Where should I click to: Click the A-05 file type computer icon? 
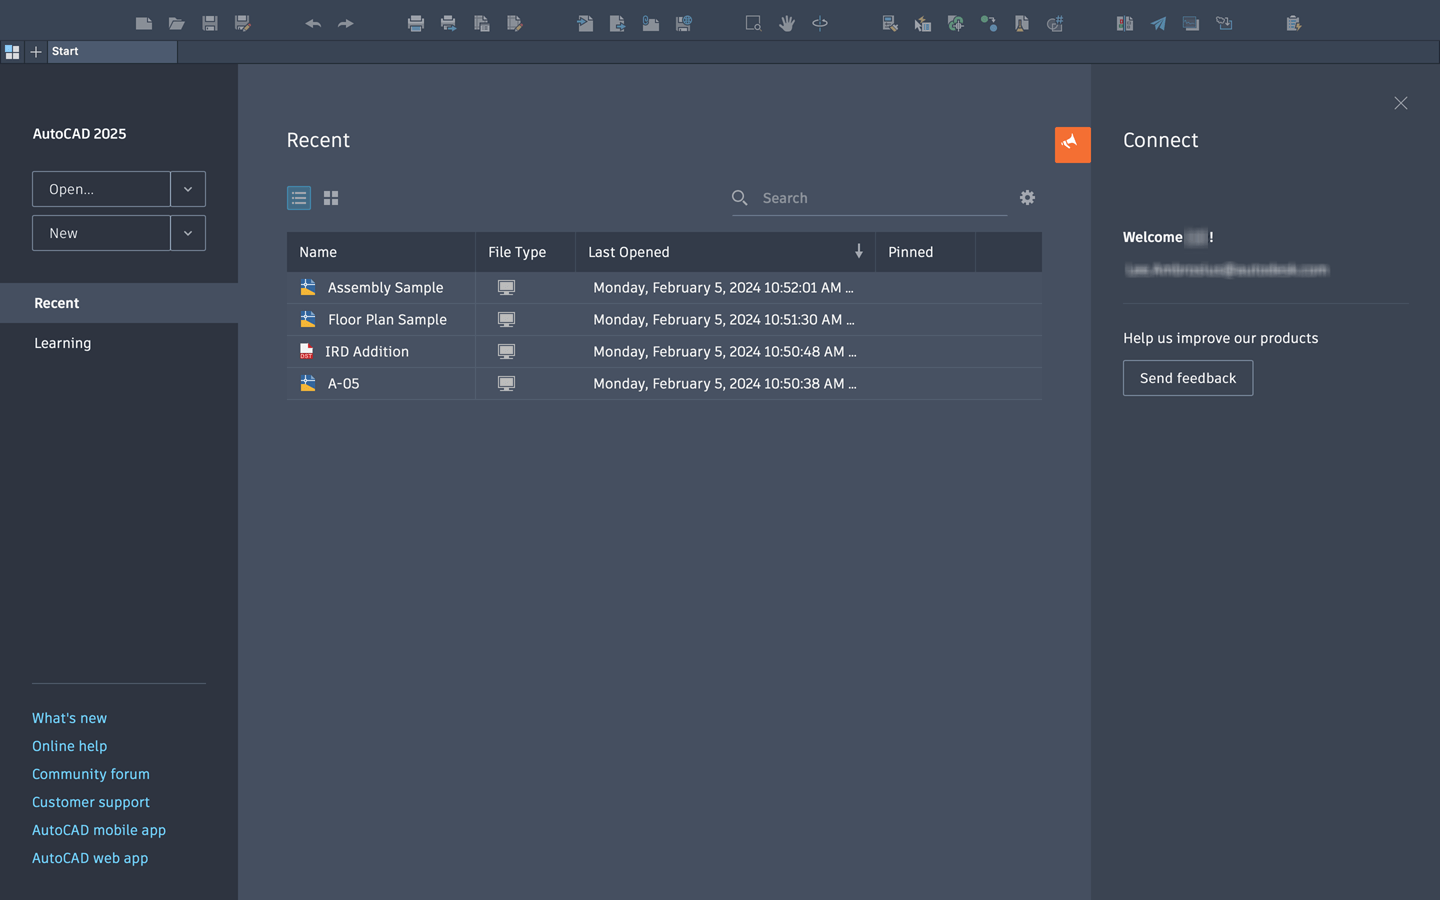point(507,383)
